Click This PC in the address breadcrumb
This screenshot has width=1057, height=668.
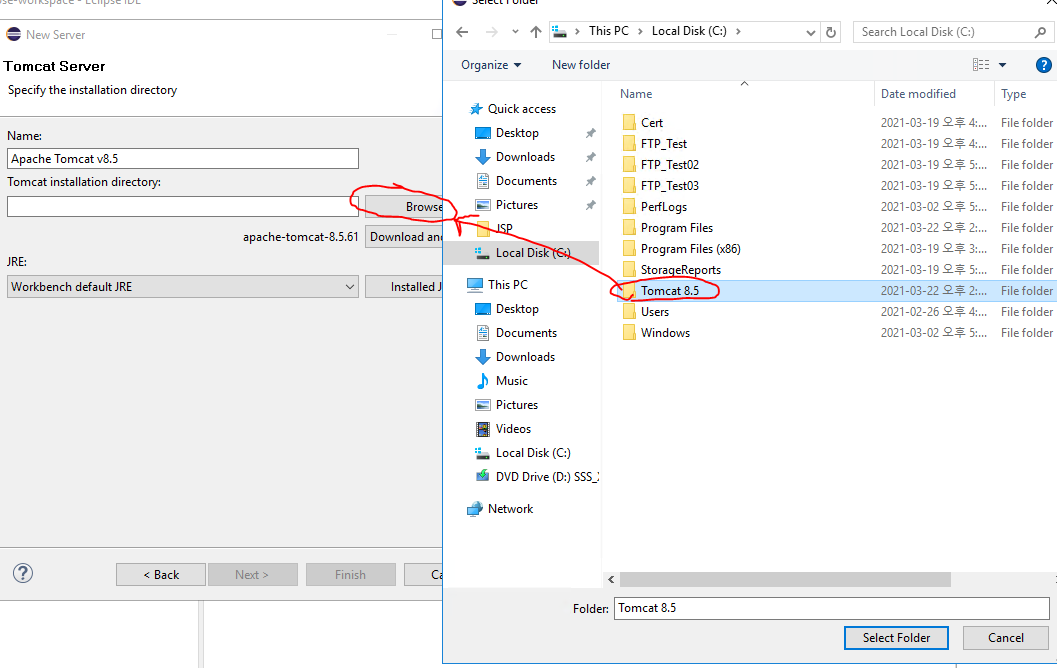pyautogui.click(x=608, y=31)
